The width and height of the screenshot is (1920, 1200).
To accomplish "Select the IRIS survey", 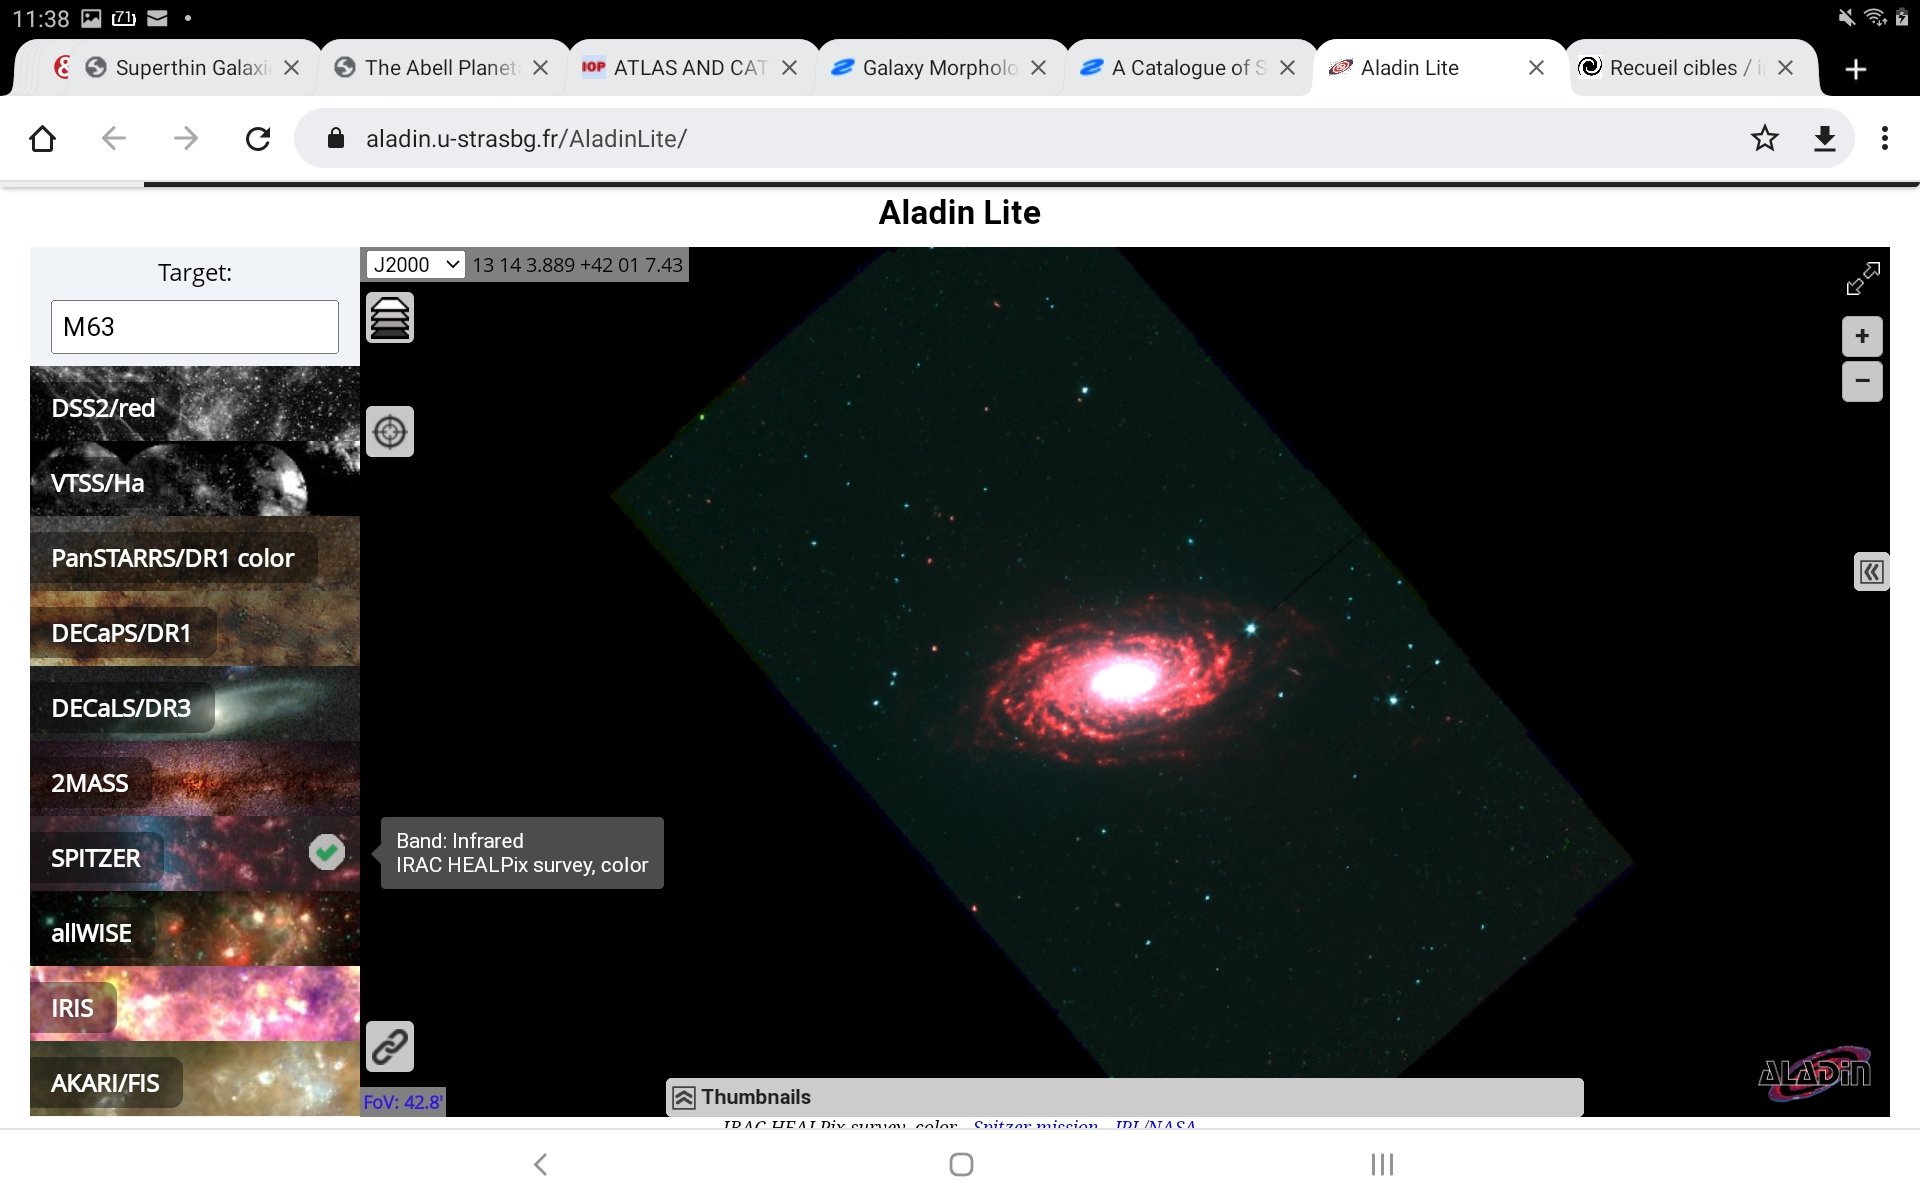I will click(195, 1004).
